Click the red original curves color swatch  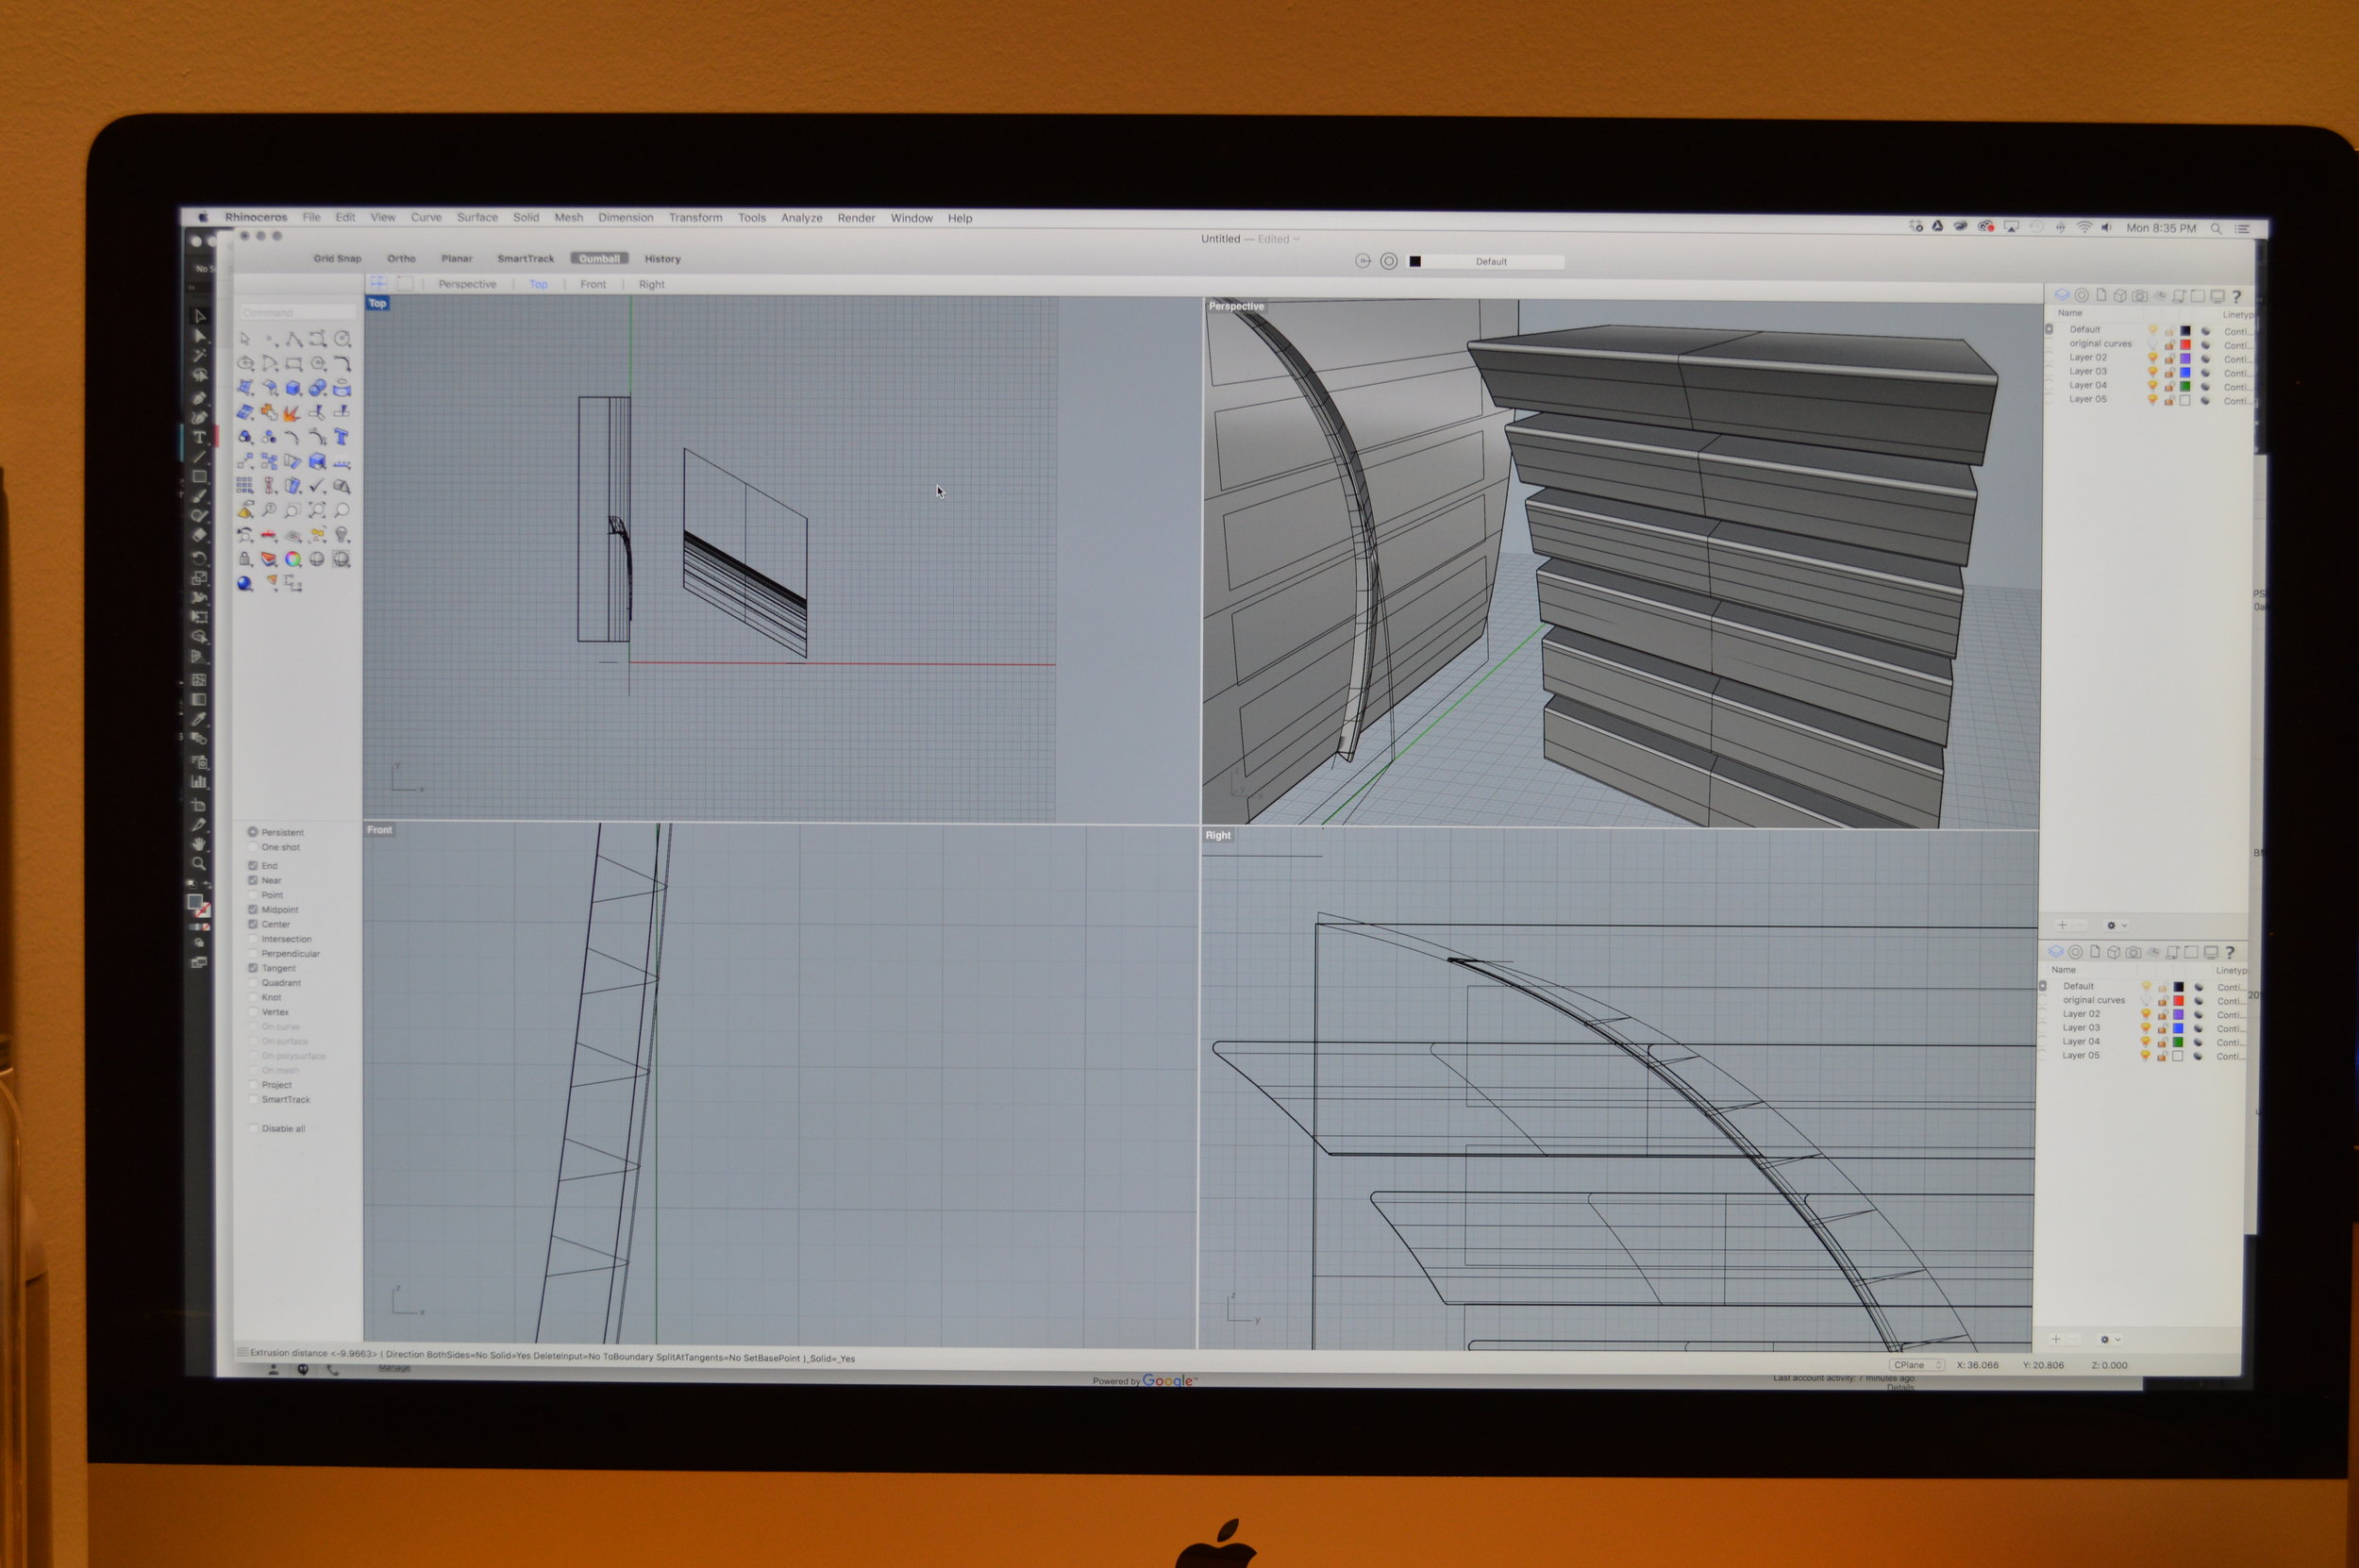(2185, 344)
